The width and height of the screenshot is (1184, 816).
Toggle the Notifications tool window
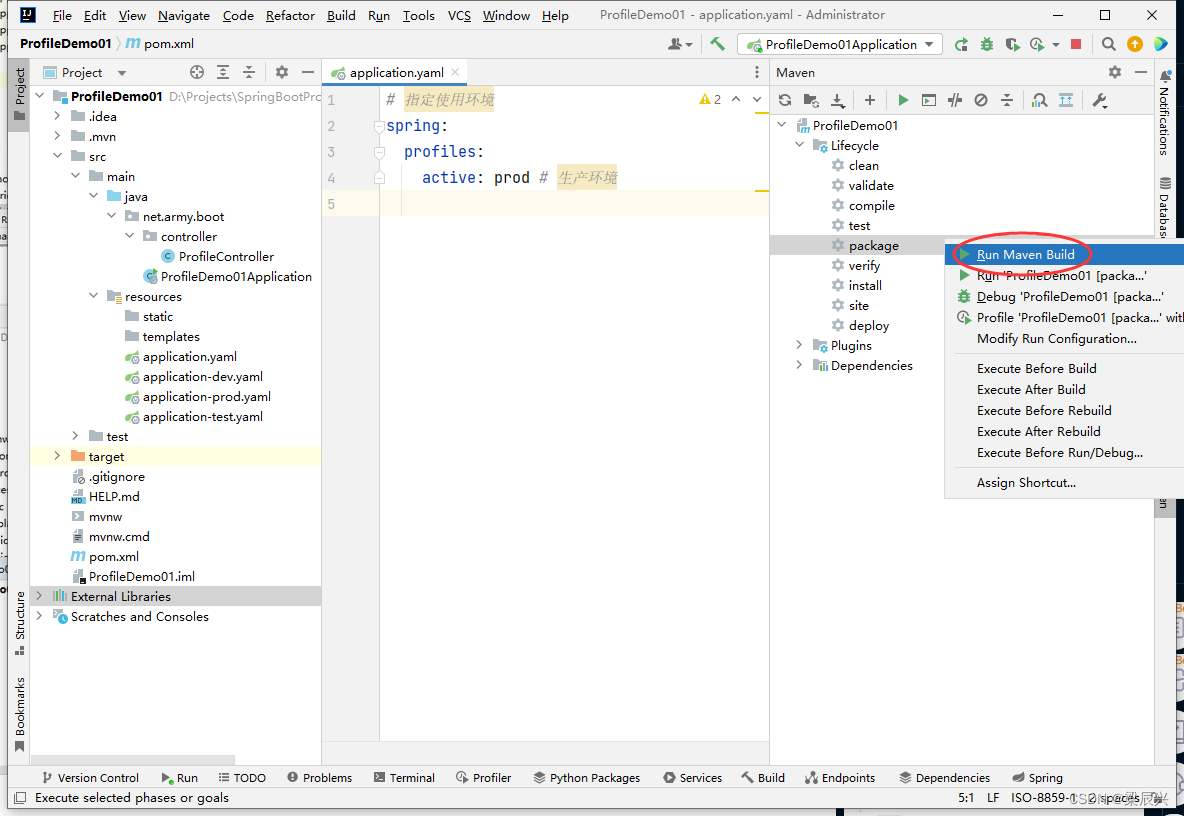(x=1164, y=112)
